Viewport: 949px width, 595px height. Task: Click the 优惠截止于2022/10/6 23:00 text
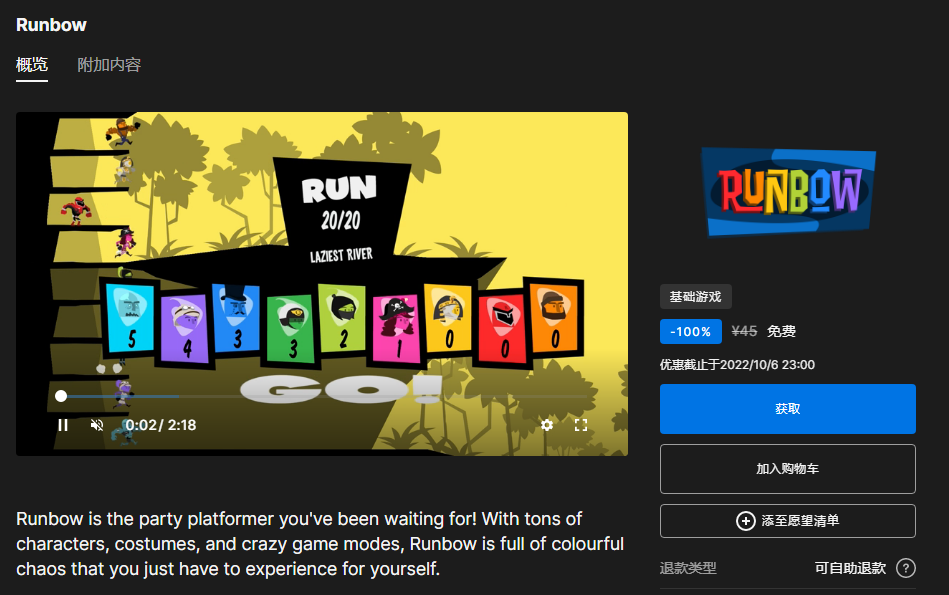[x=737, y=364]
